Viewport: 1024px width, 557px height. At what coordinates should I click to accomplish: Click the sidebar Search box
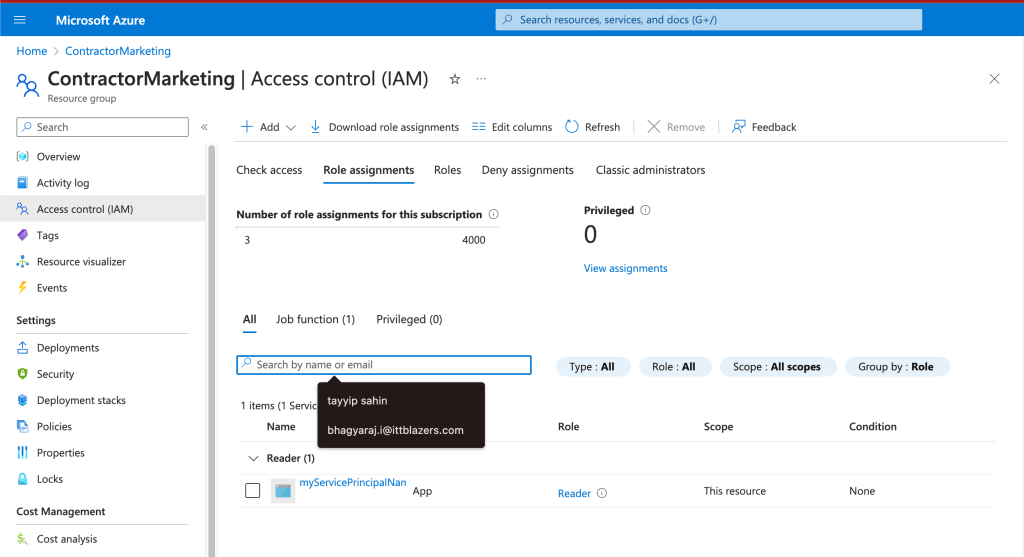[103, 127]
